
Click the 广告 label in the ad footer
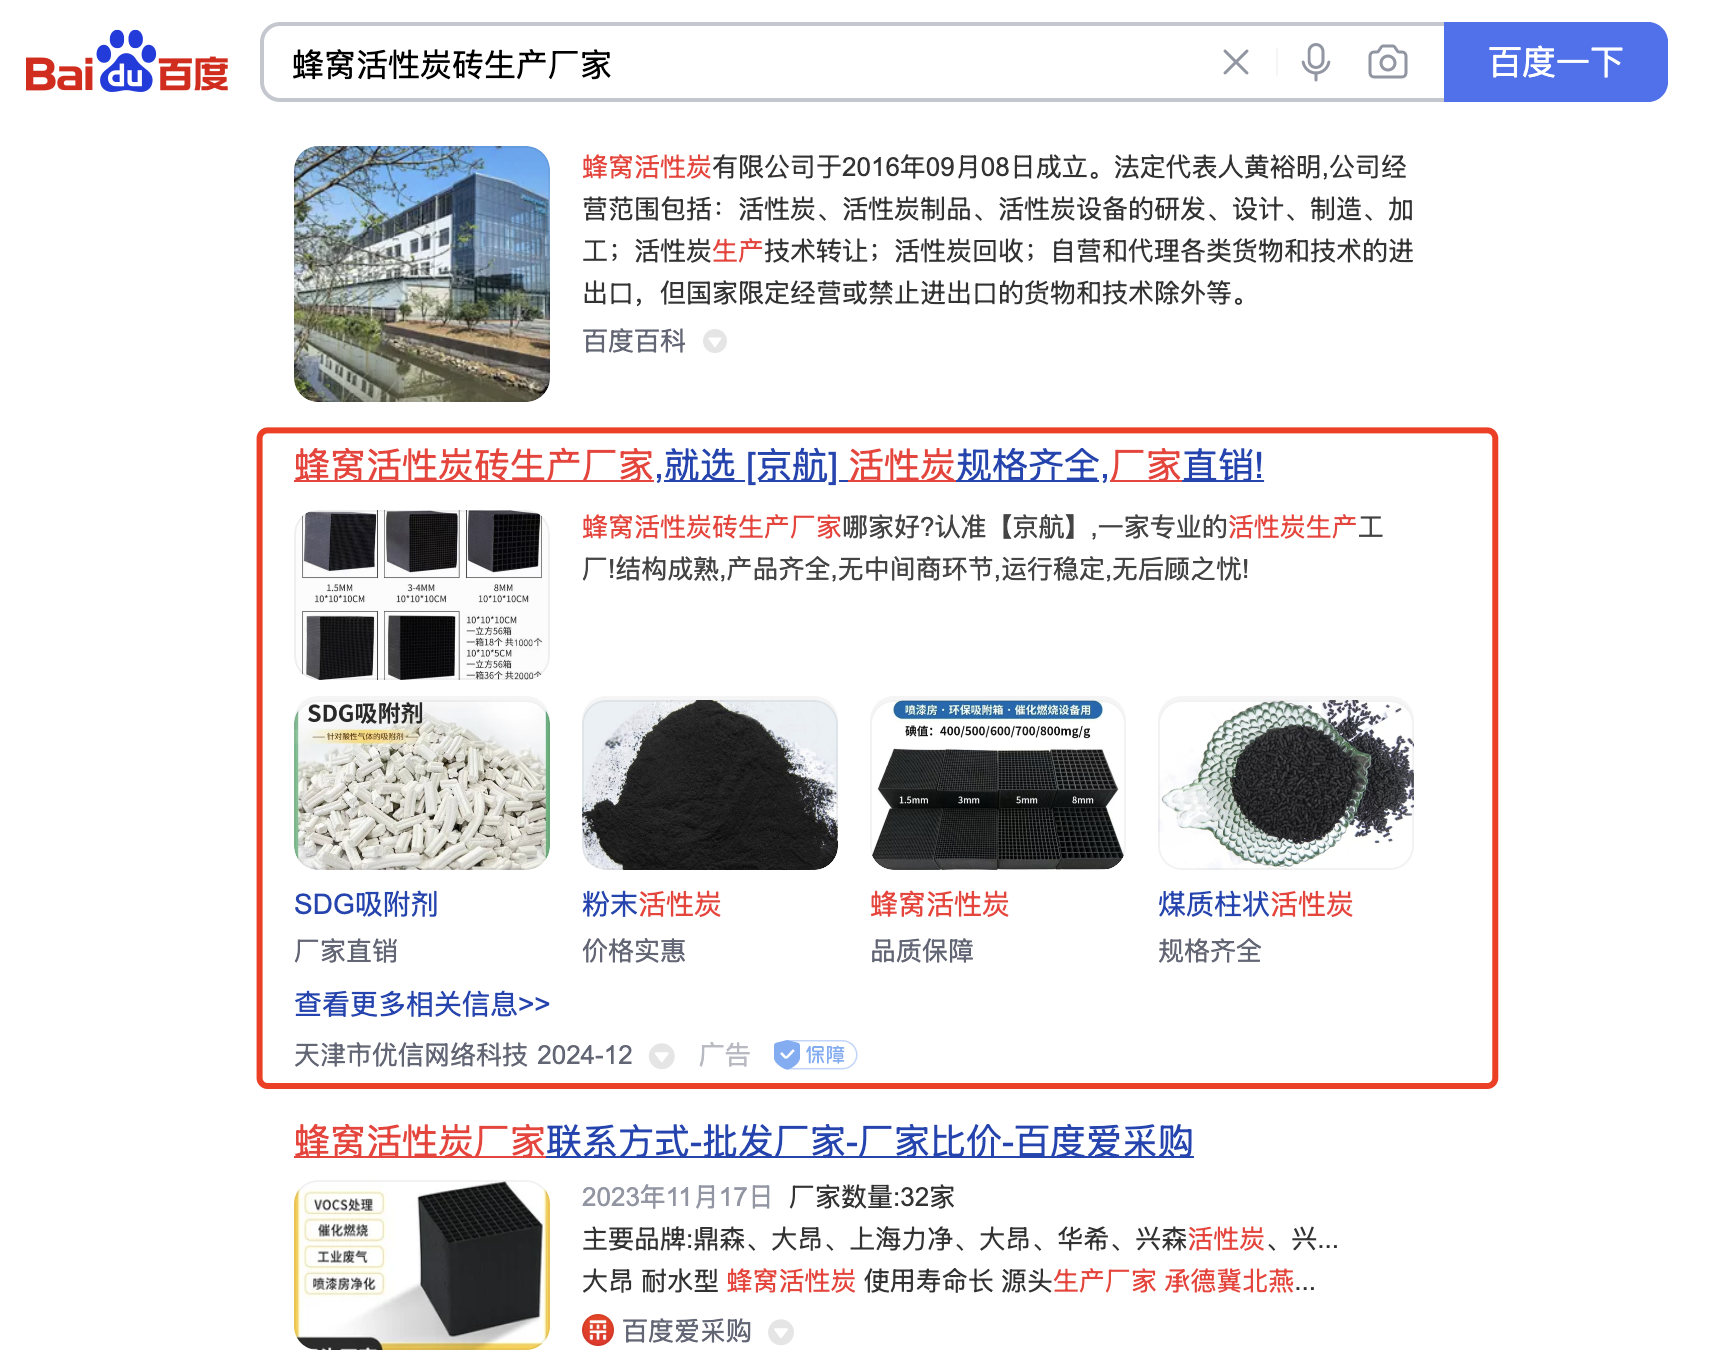click(x=724, y=1055)
